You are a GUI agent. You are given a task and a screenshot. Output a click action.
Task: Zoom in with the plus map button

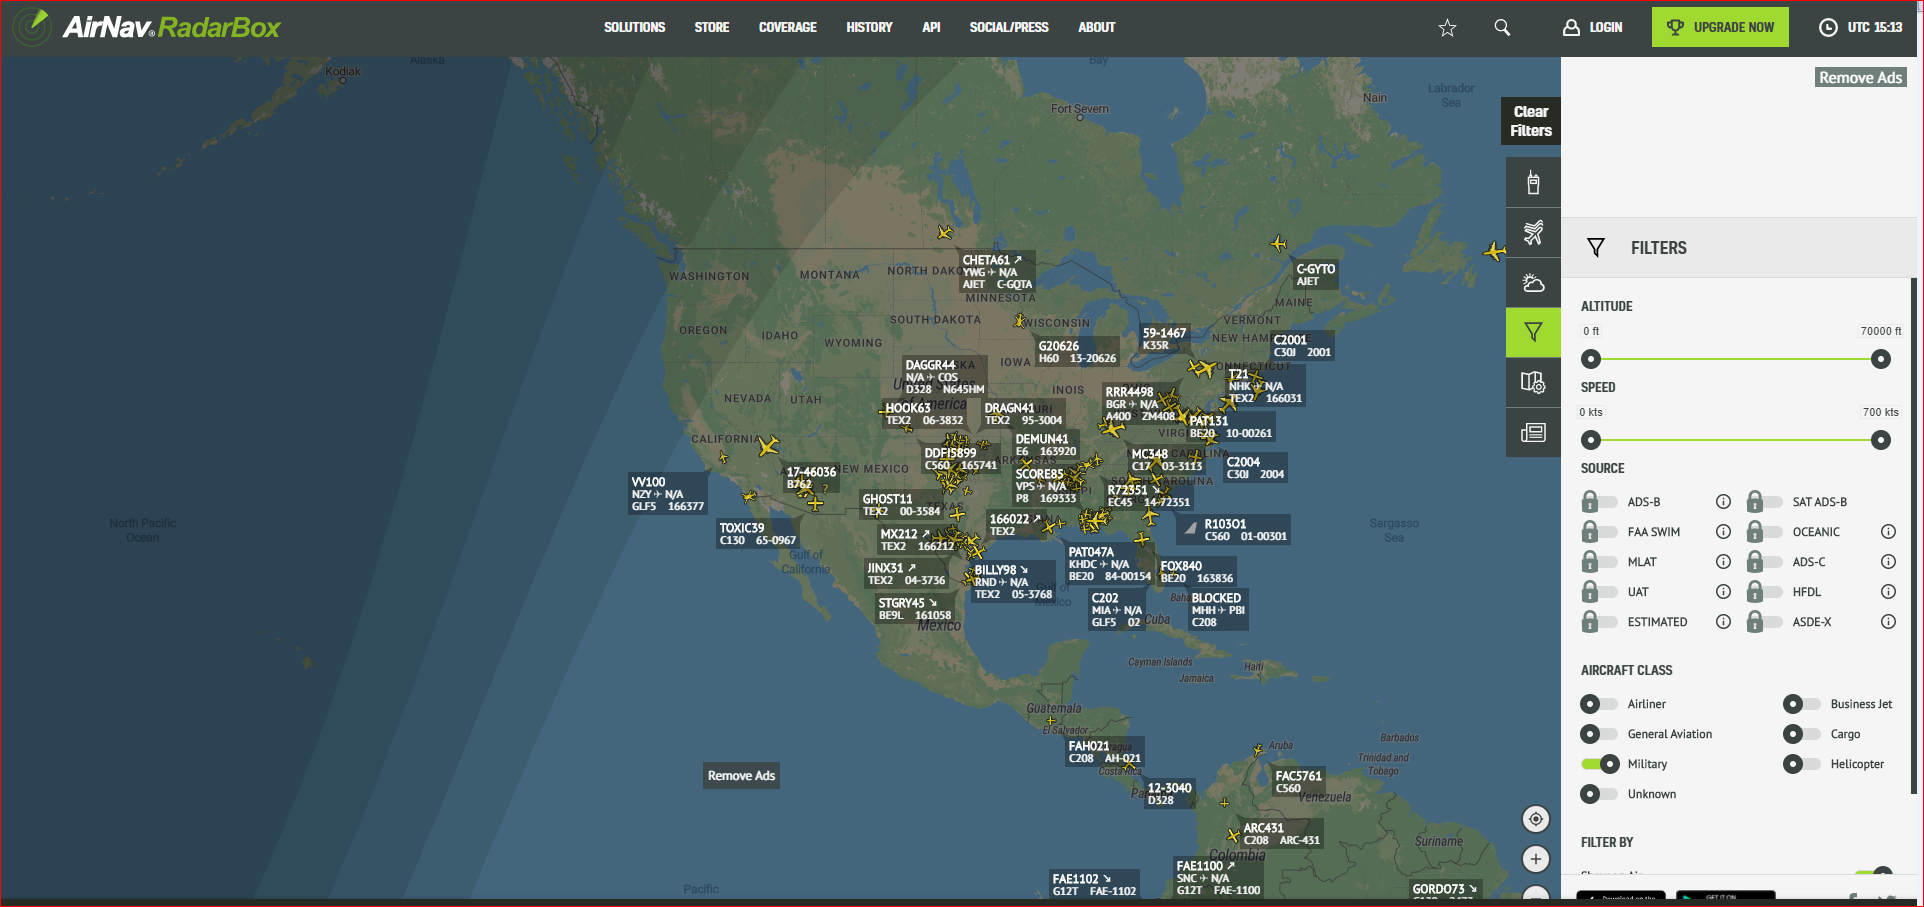pos(1536,859)
